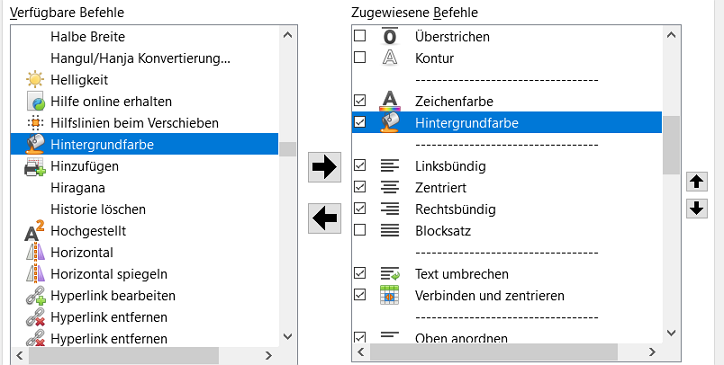The width and height of the screenshot is (724, 365).
Task: Remove command with left arrow button
Action: 325,218
